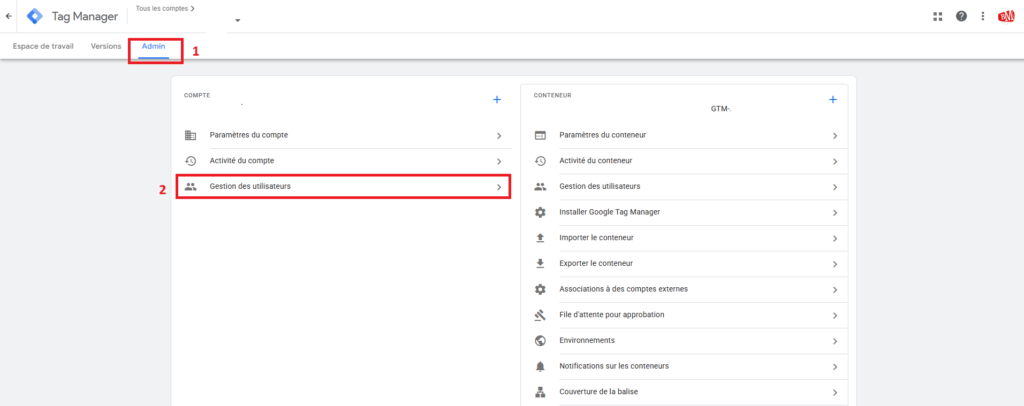Expand the chevron for Exporter le conteneur
This screenshot has height=406, width=1024.
click(x=835, y=264)
